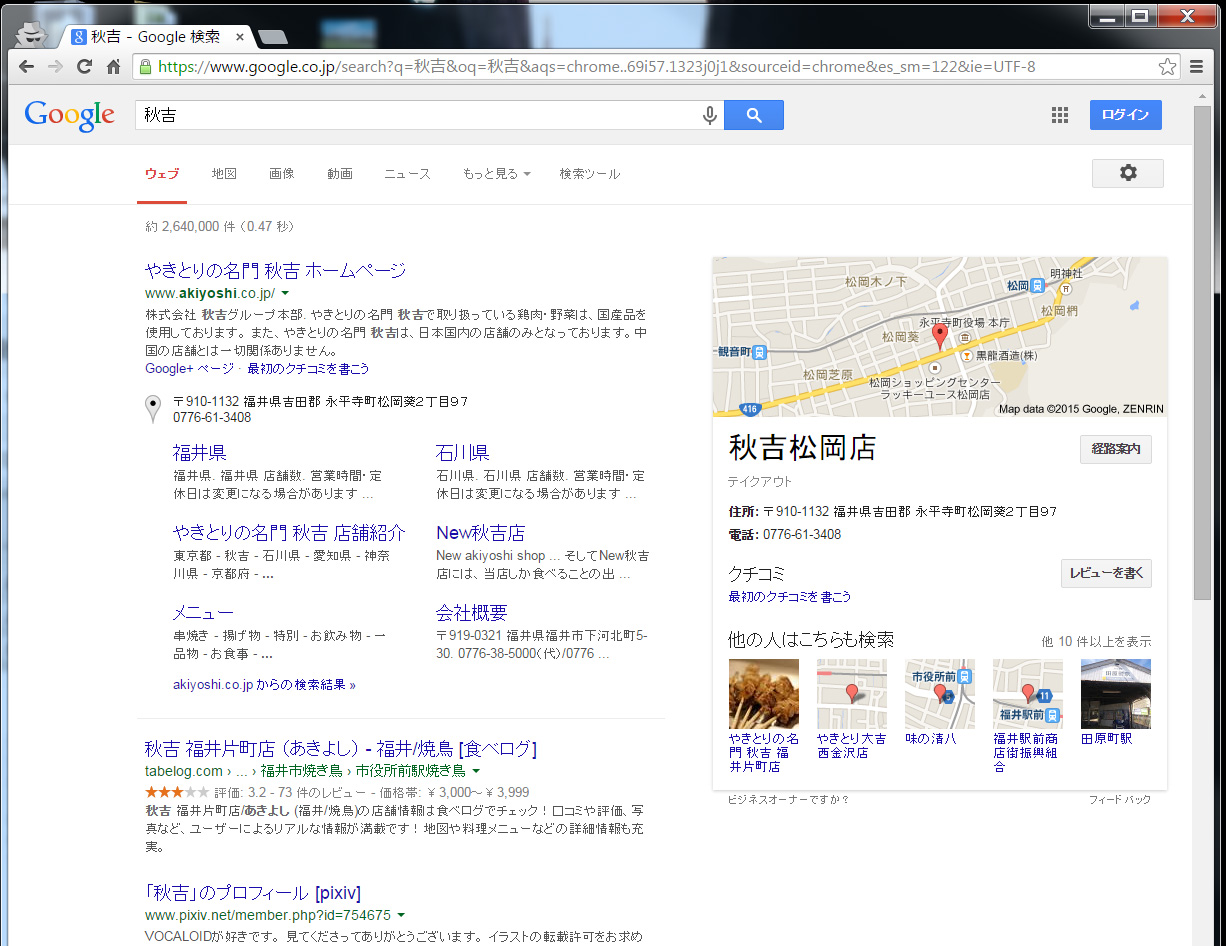Open the もっと見る dropdown menu
1226x946 pixels.
[x=496, y=174]
